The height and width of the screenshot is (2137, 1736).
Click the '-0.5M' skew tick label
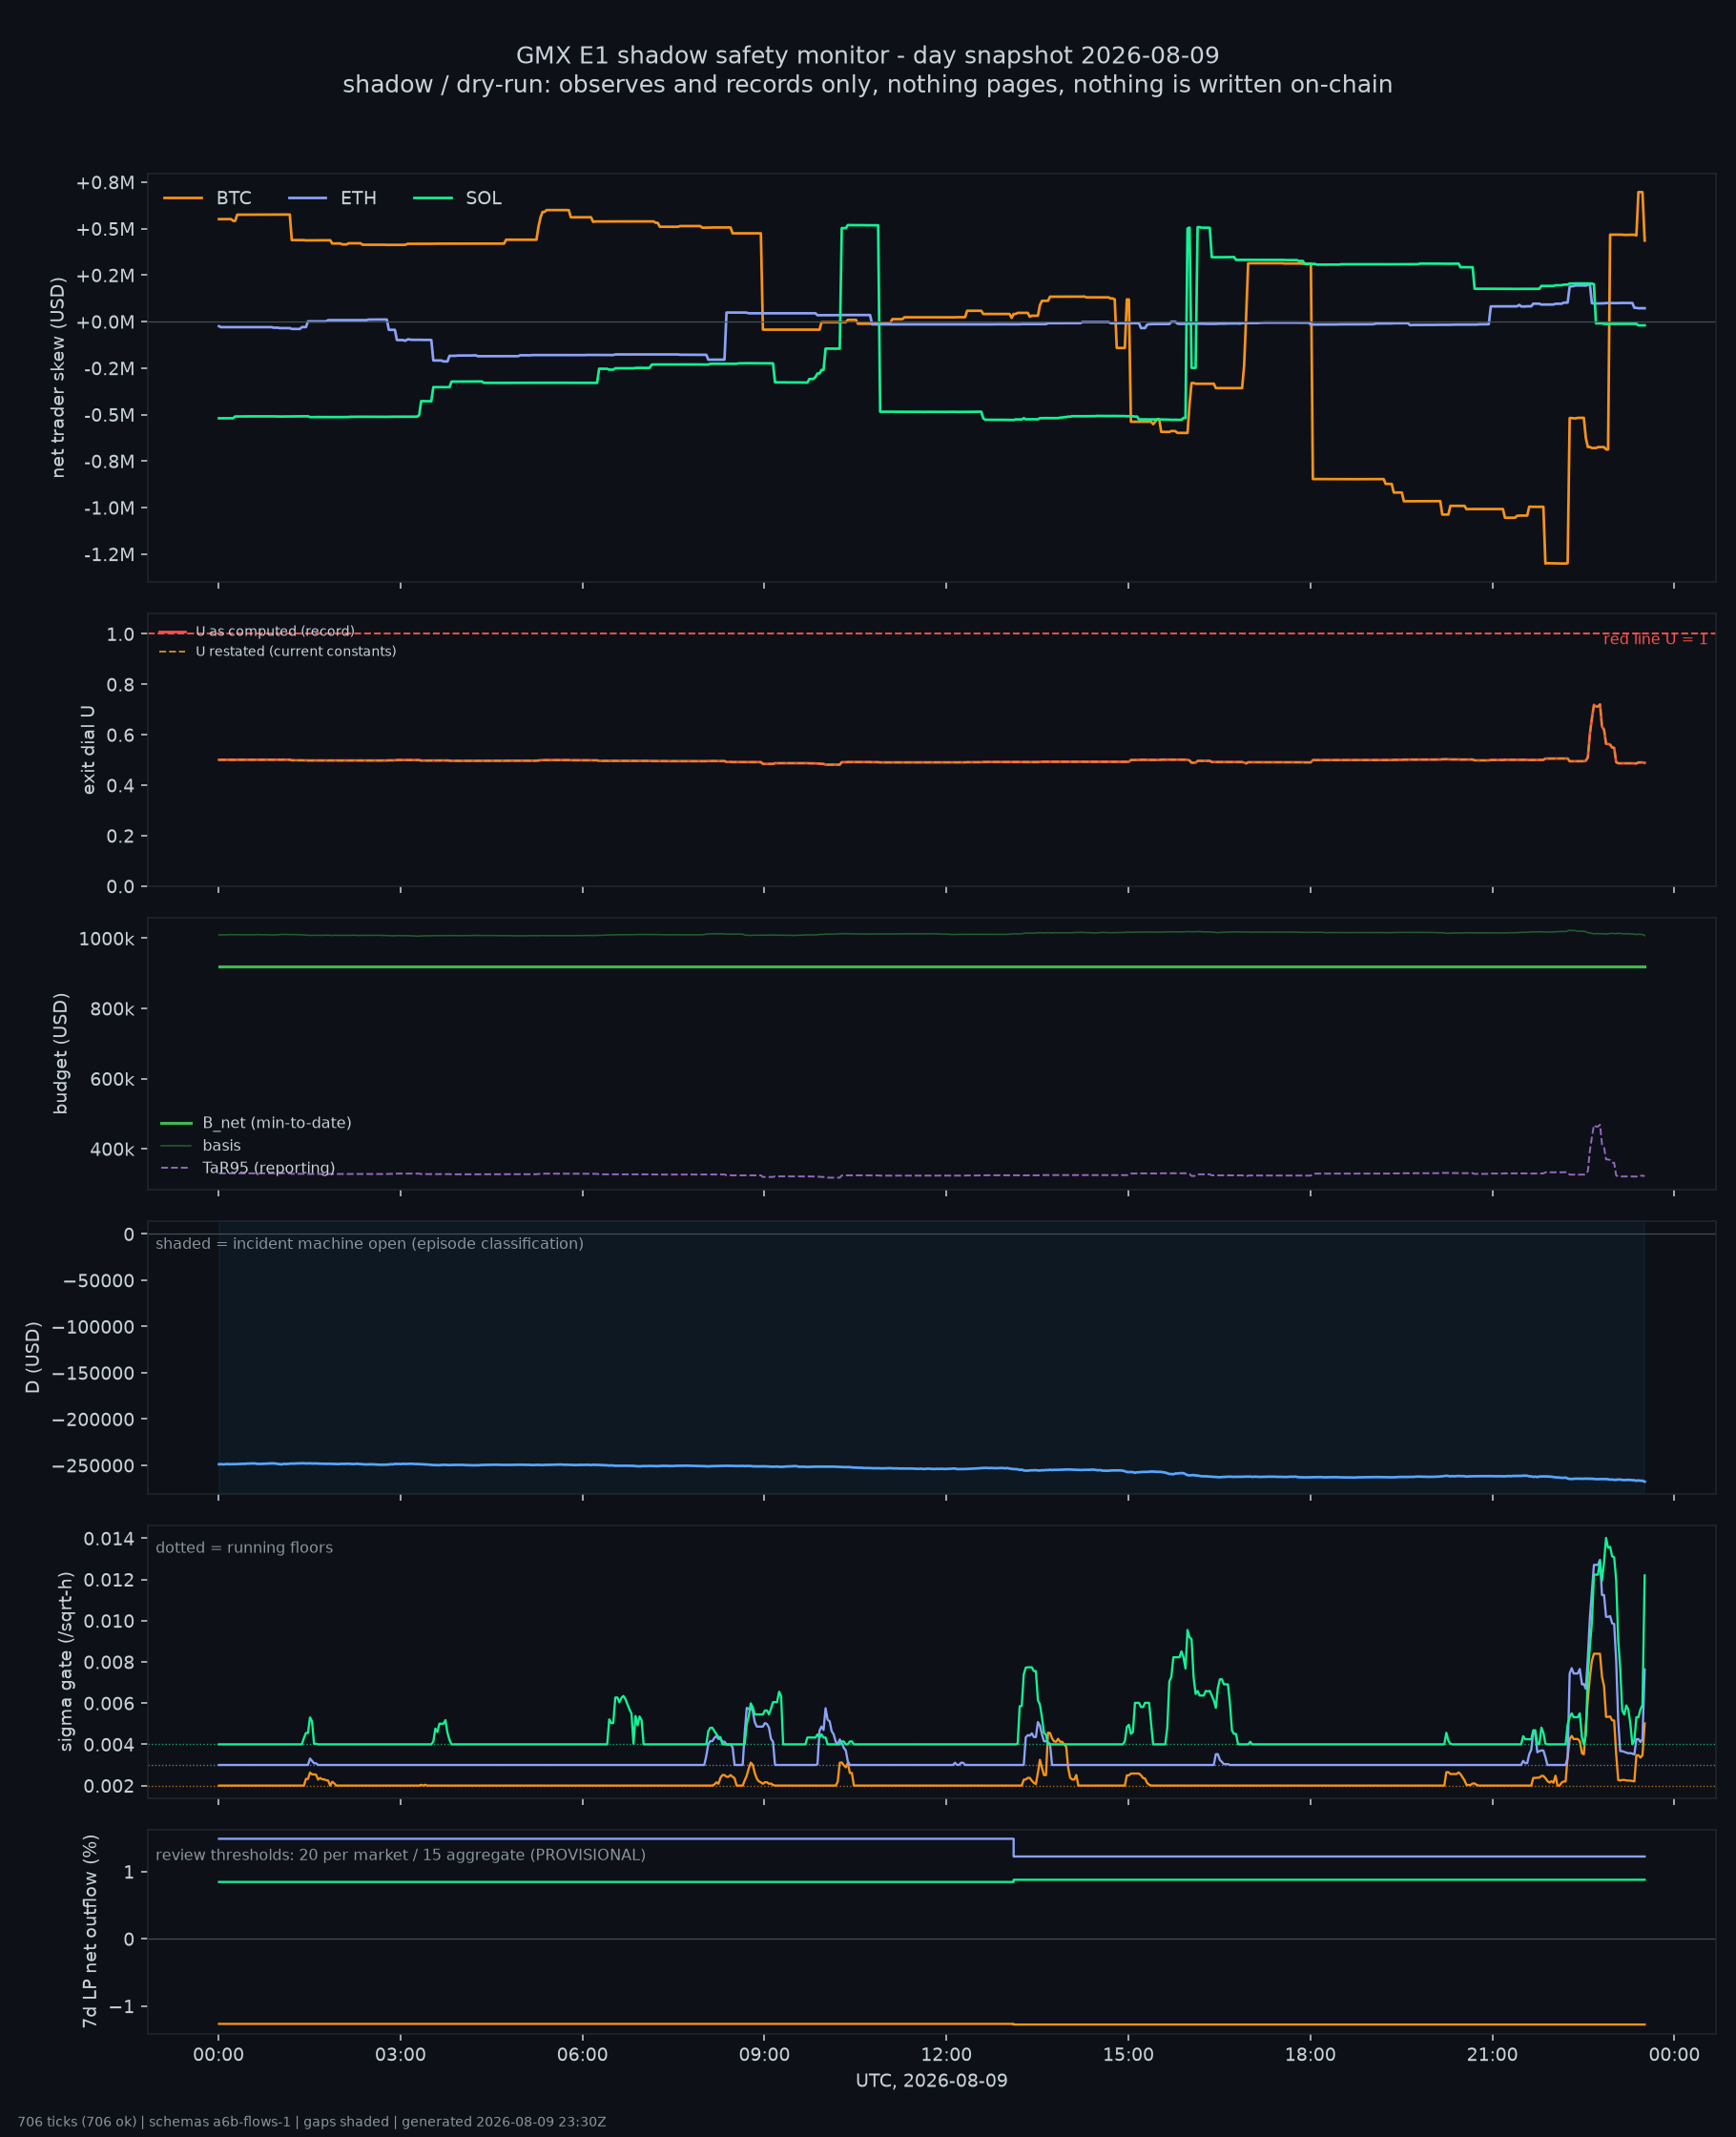108,415
